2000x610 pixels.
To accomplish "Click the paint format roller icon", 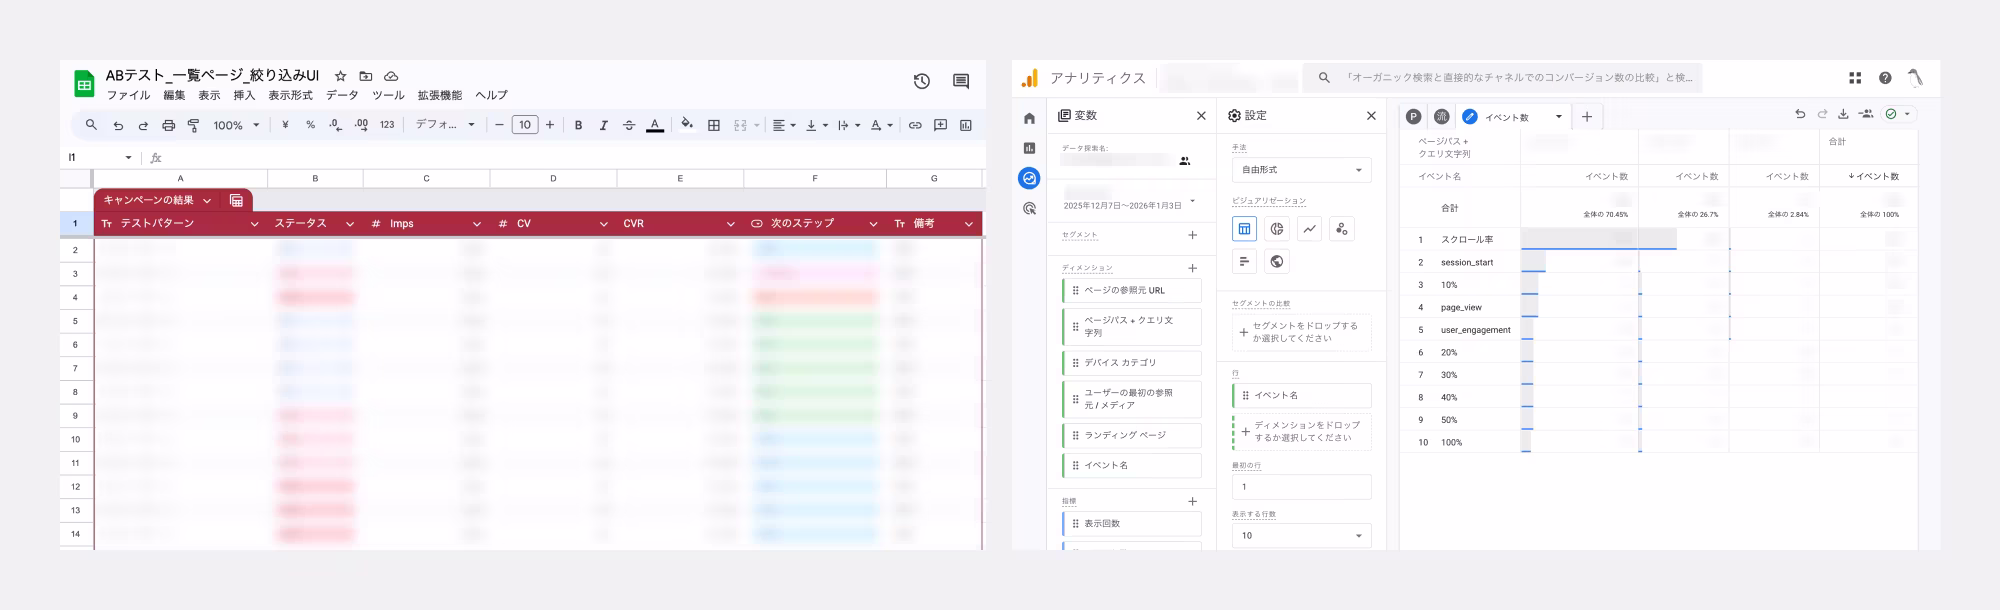I will coord(193,125).
